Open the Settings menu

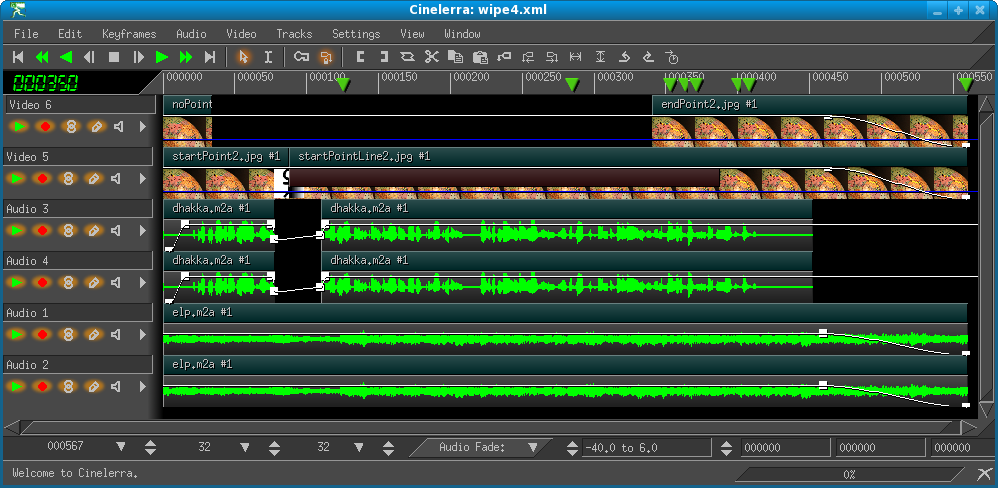coord(356,34)
